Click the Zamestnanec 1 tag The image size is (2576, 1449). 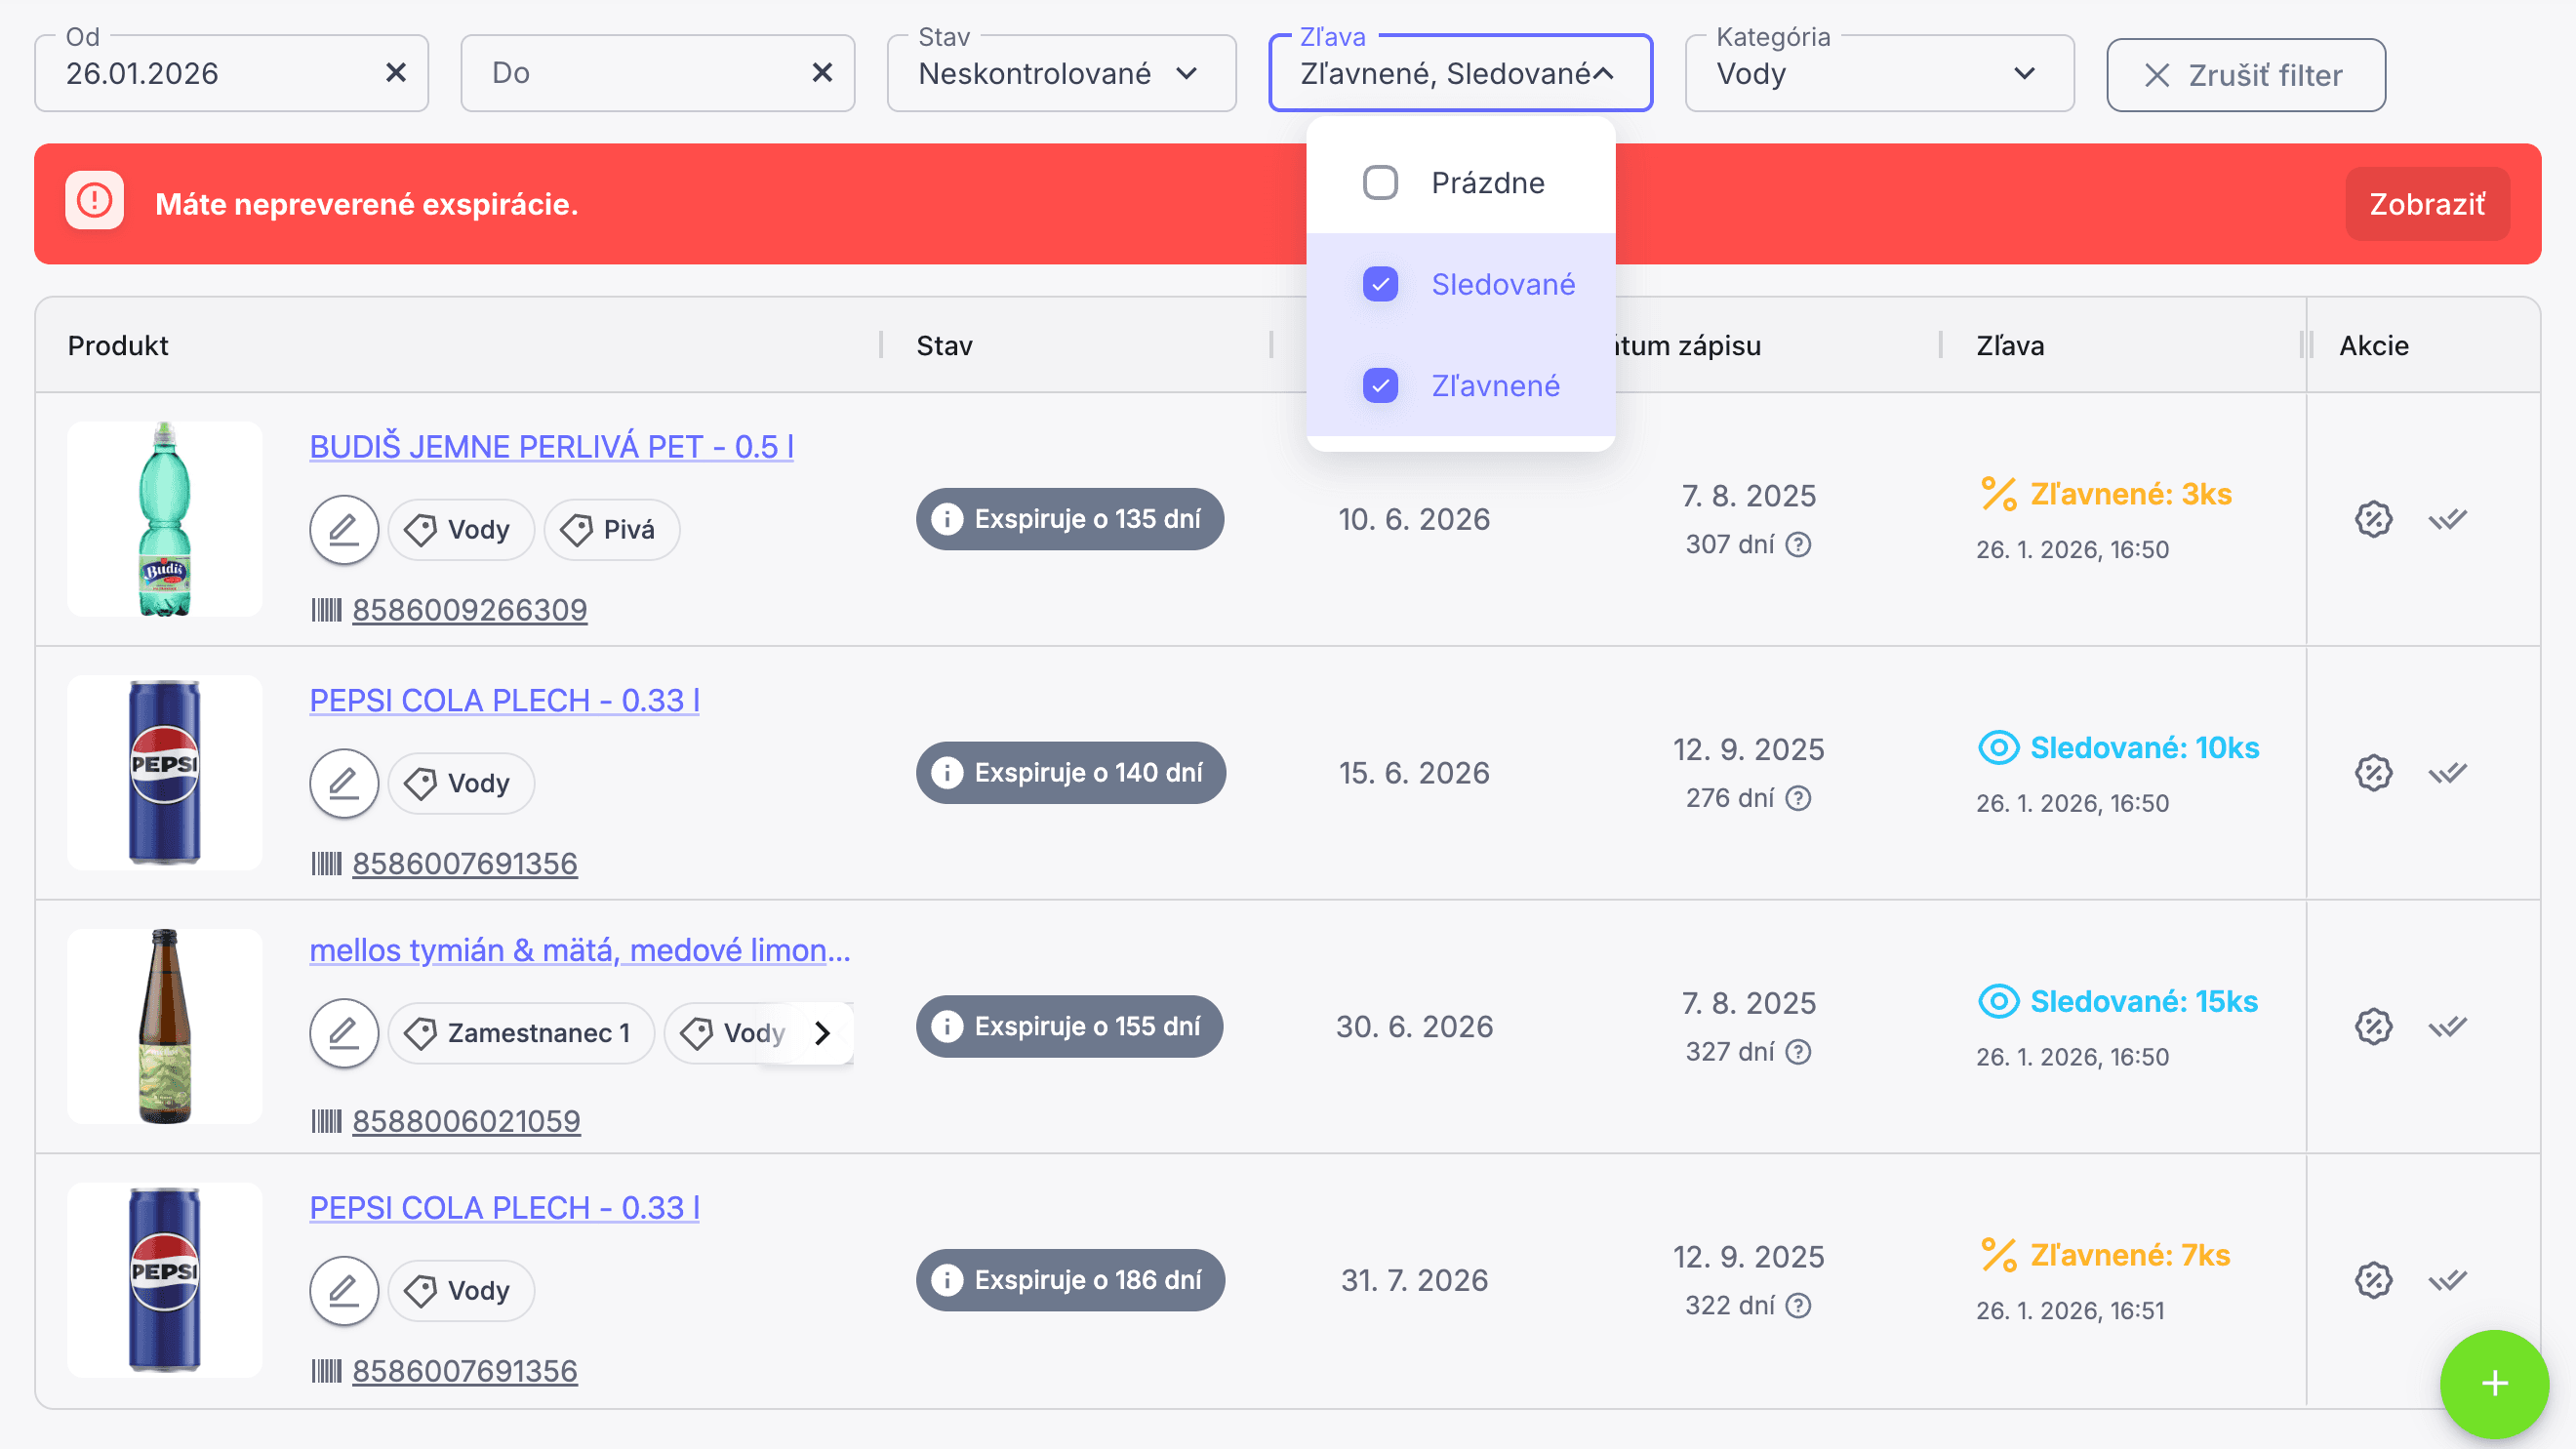(x=521, y=1033)
